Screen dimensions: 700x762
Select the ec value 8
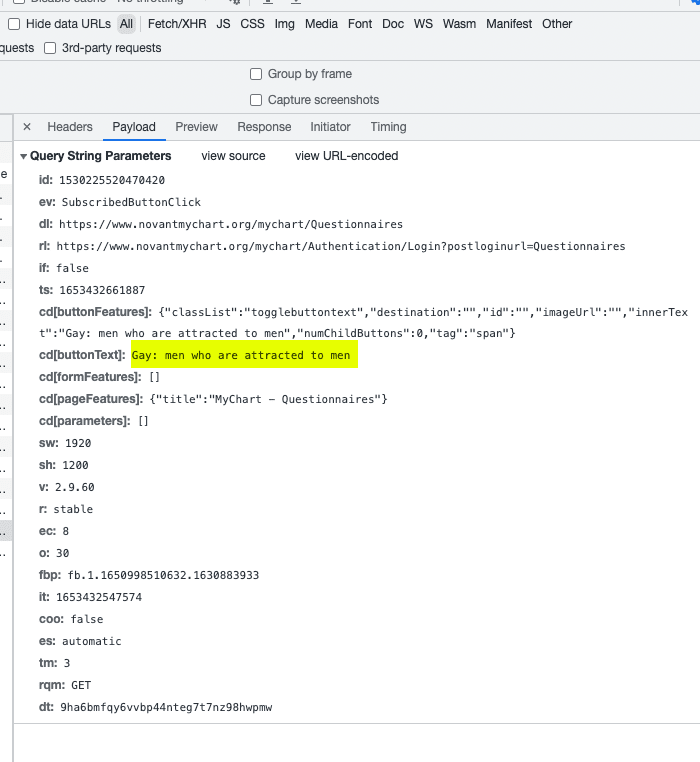[x=66, y=531]
